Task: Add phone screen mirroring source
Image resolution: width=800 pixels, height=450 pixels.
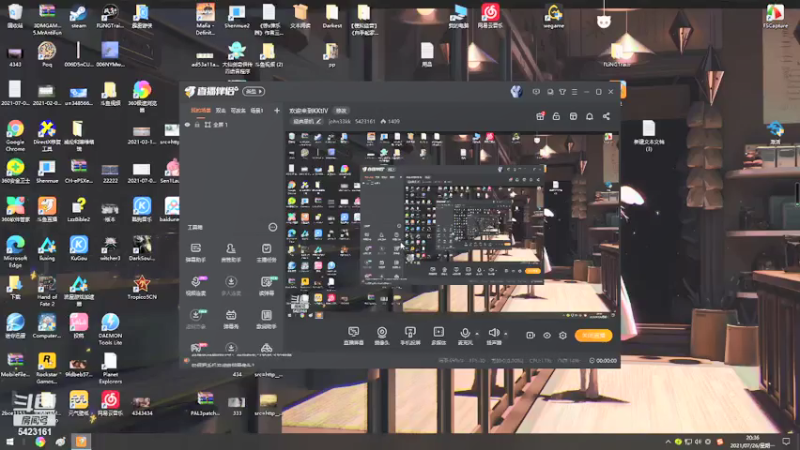Action: [410, 335]
